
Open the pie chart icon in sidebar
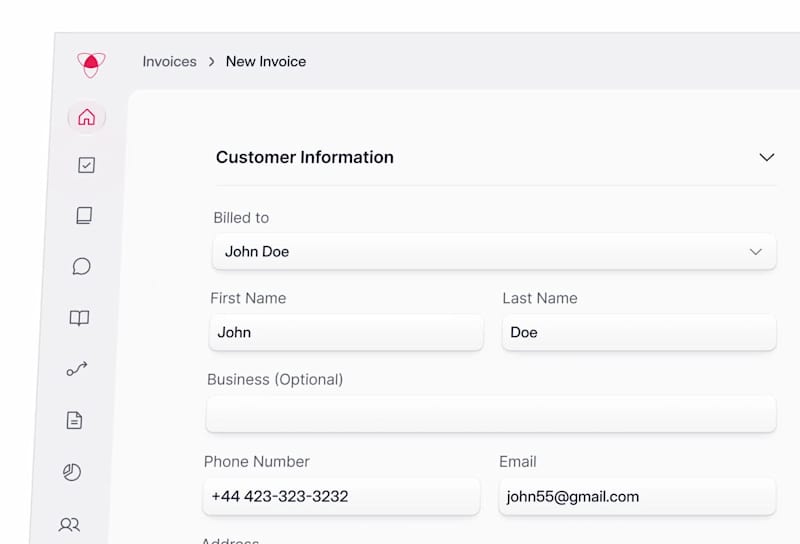72,472
